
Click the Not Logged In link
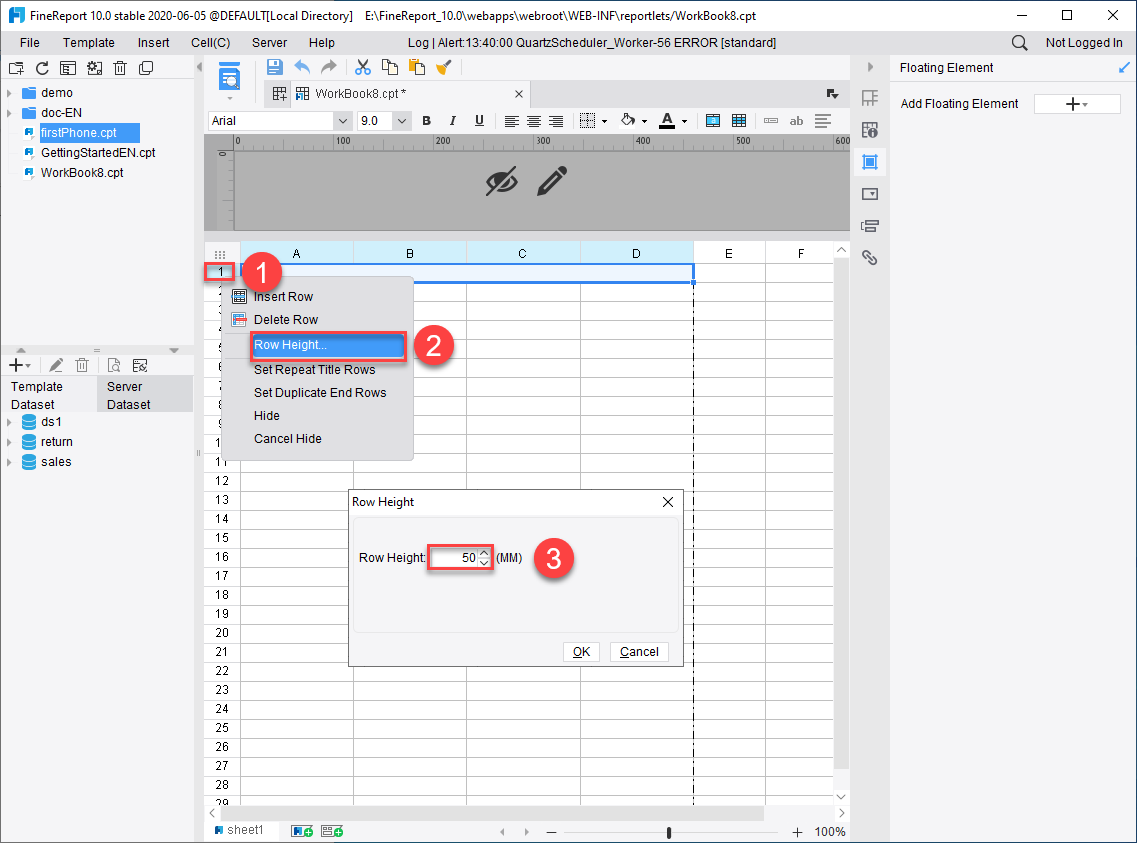1083,43
